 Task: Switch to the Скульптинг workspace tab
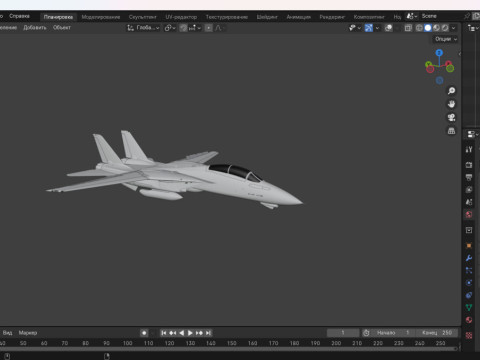(x=143, y=17)
